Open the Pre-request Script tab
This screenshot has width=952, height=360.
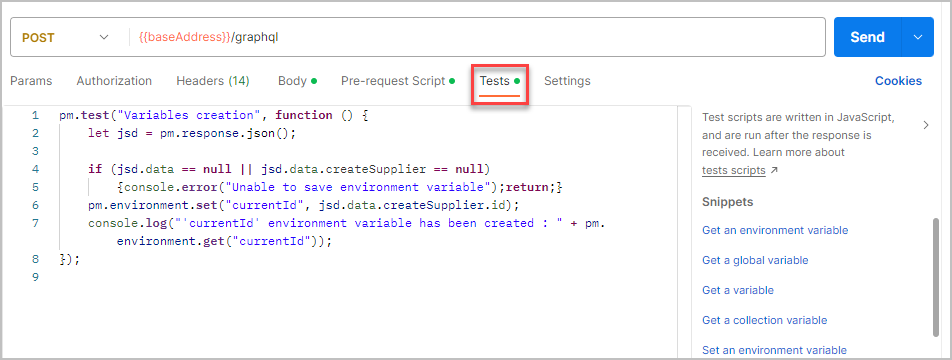coord(398,81)
